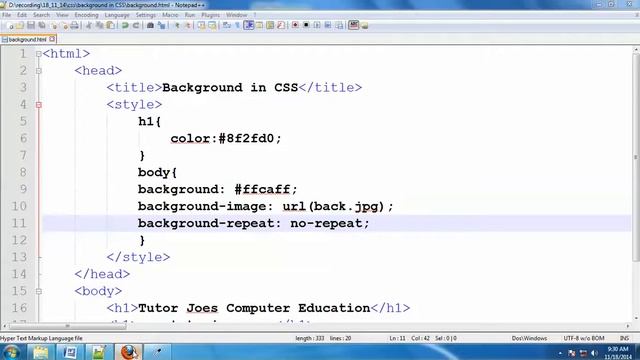Click the Redo toolbar icon
This screenshot has width=640, height=360.
(136, 25)
